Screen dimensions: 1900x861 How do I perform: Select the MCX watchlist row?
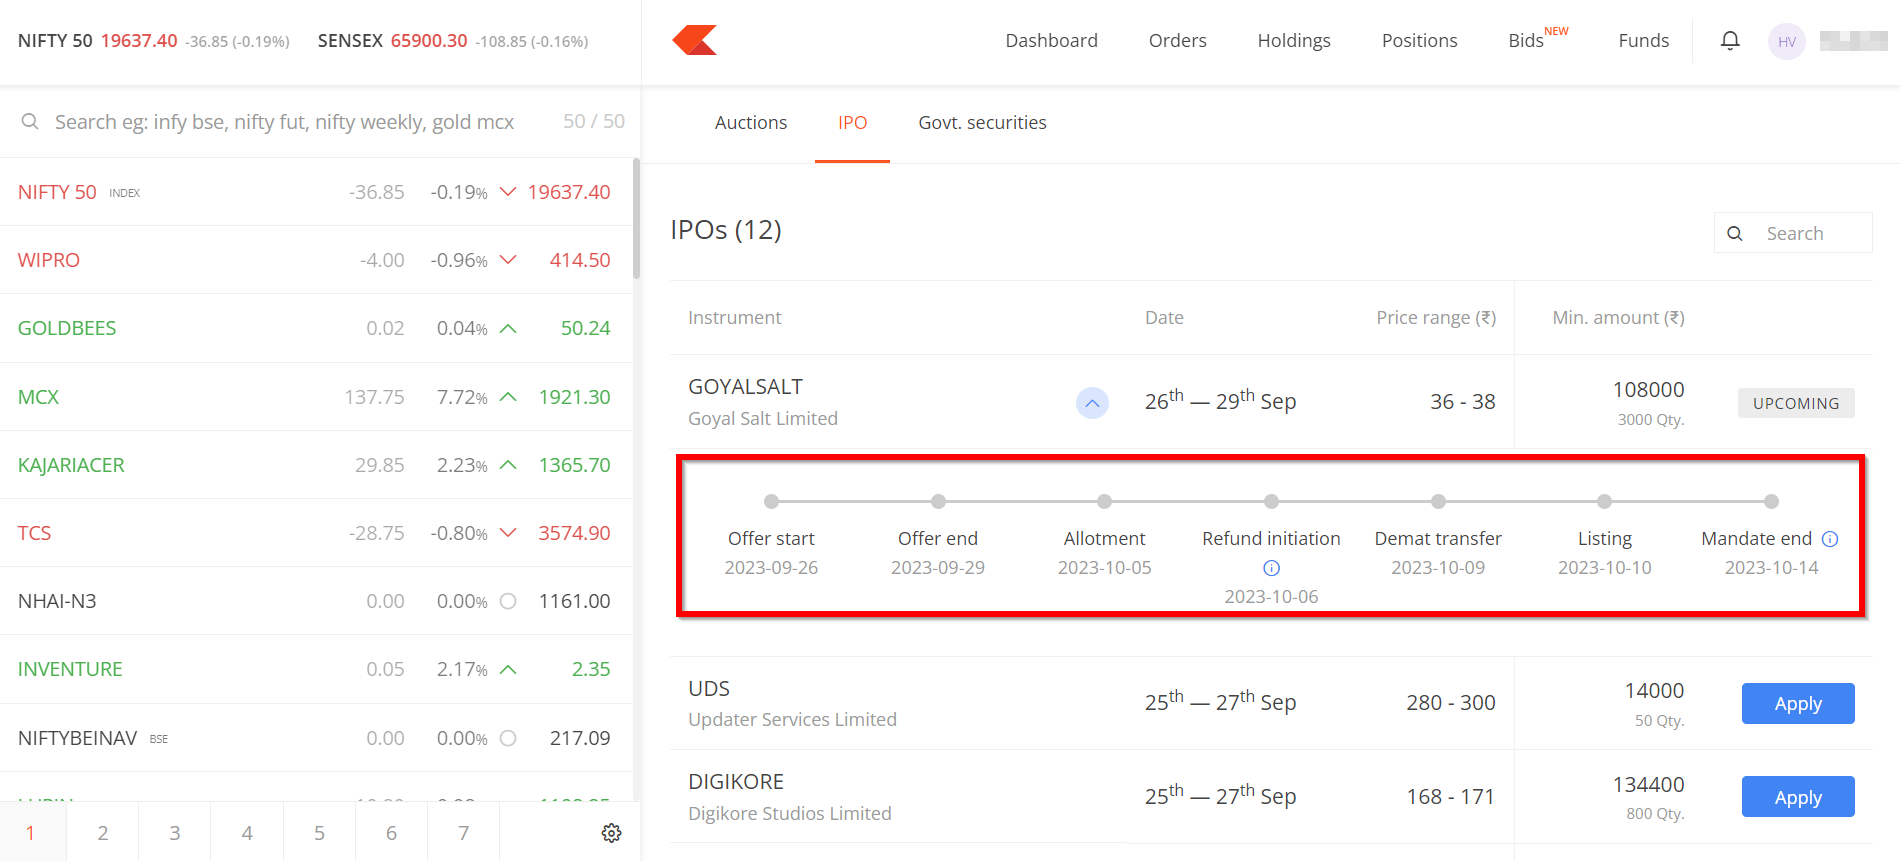(316, 397)
